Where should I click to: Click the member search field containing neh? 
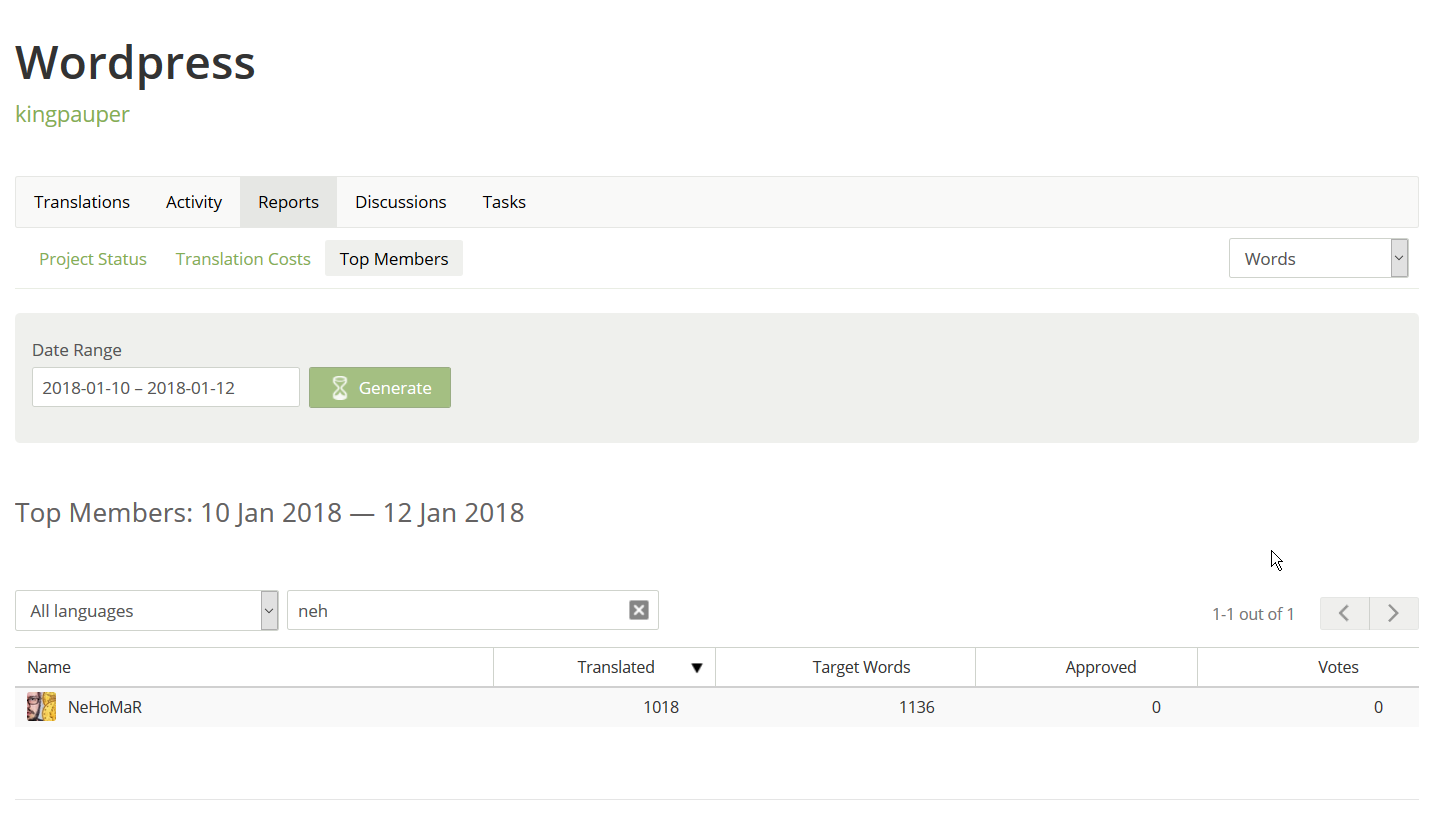pyautogui.click(x=473, y=610)
